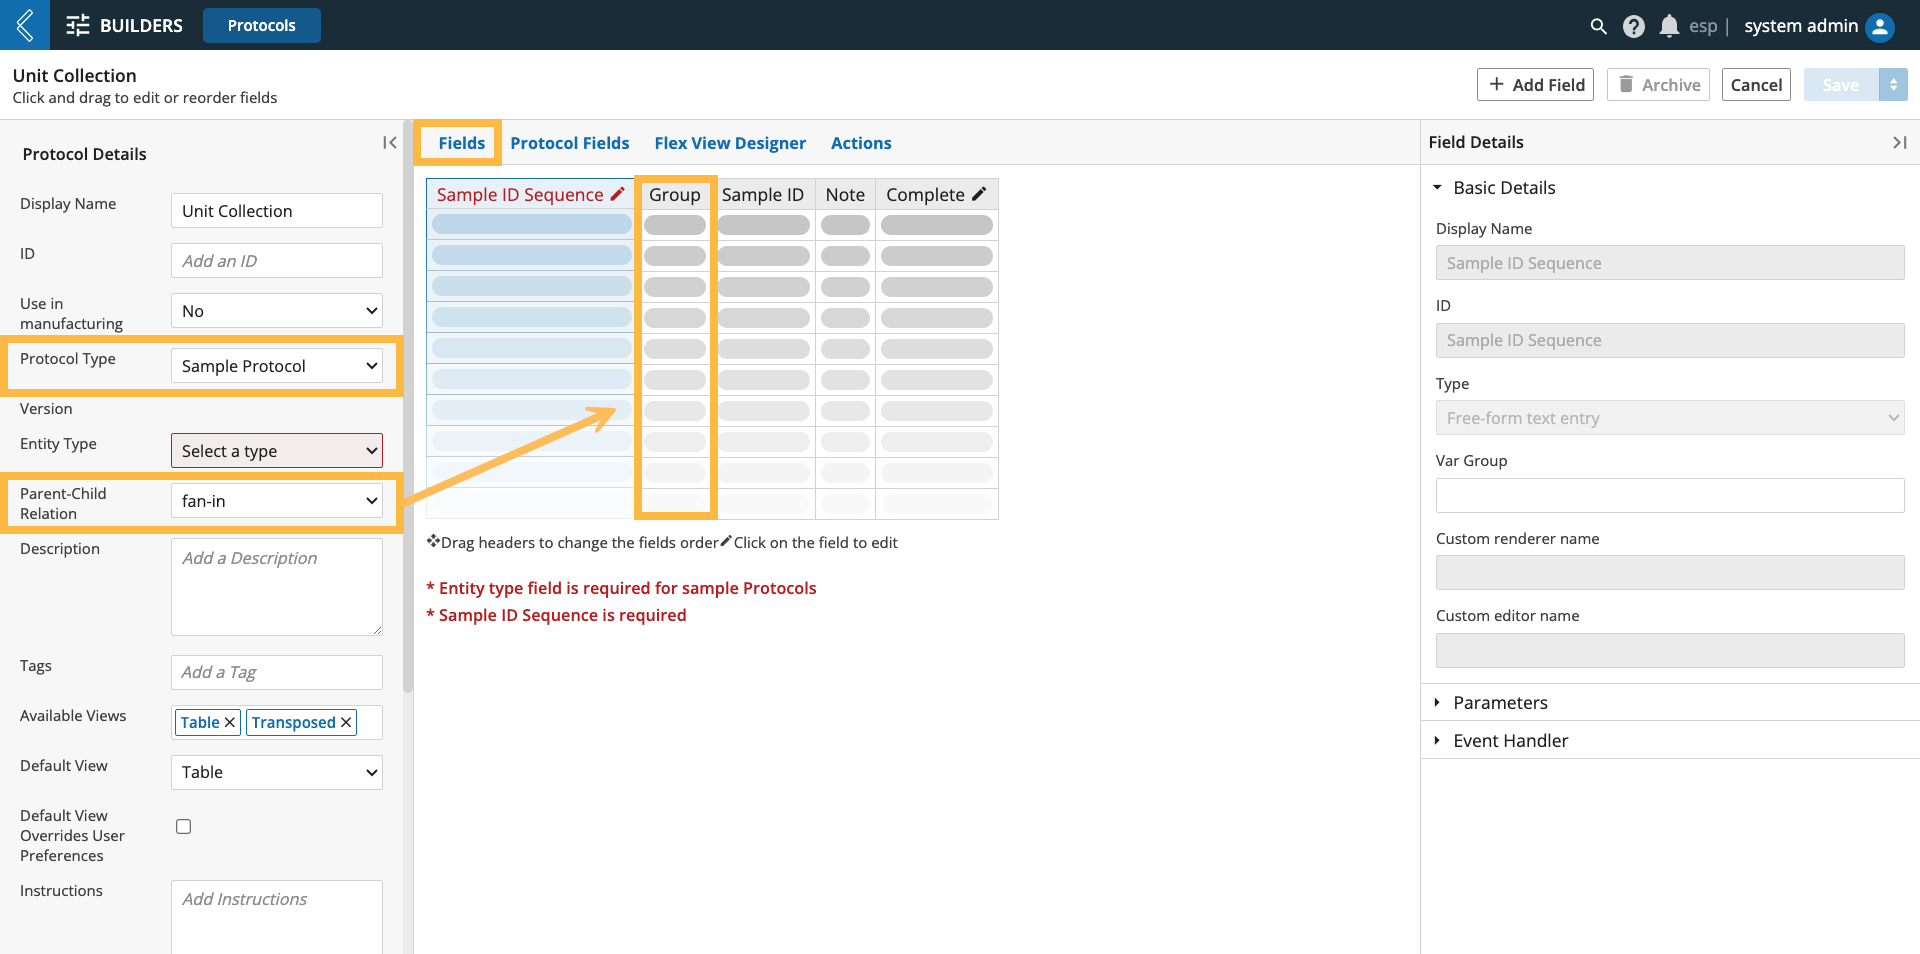The height and width of the screenshot is (954, 1920).
Task: Click the Add an ID input
Action: click(277, 261)
